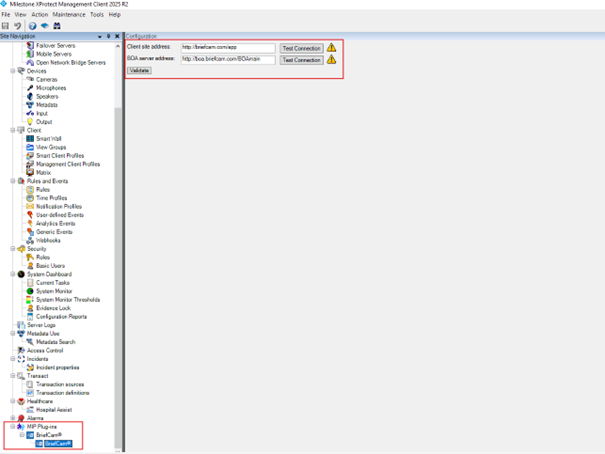Select Incident properties tree item
The width and height of the screenshot is (605, 454).
pos(57,367)
